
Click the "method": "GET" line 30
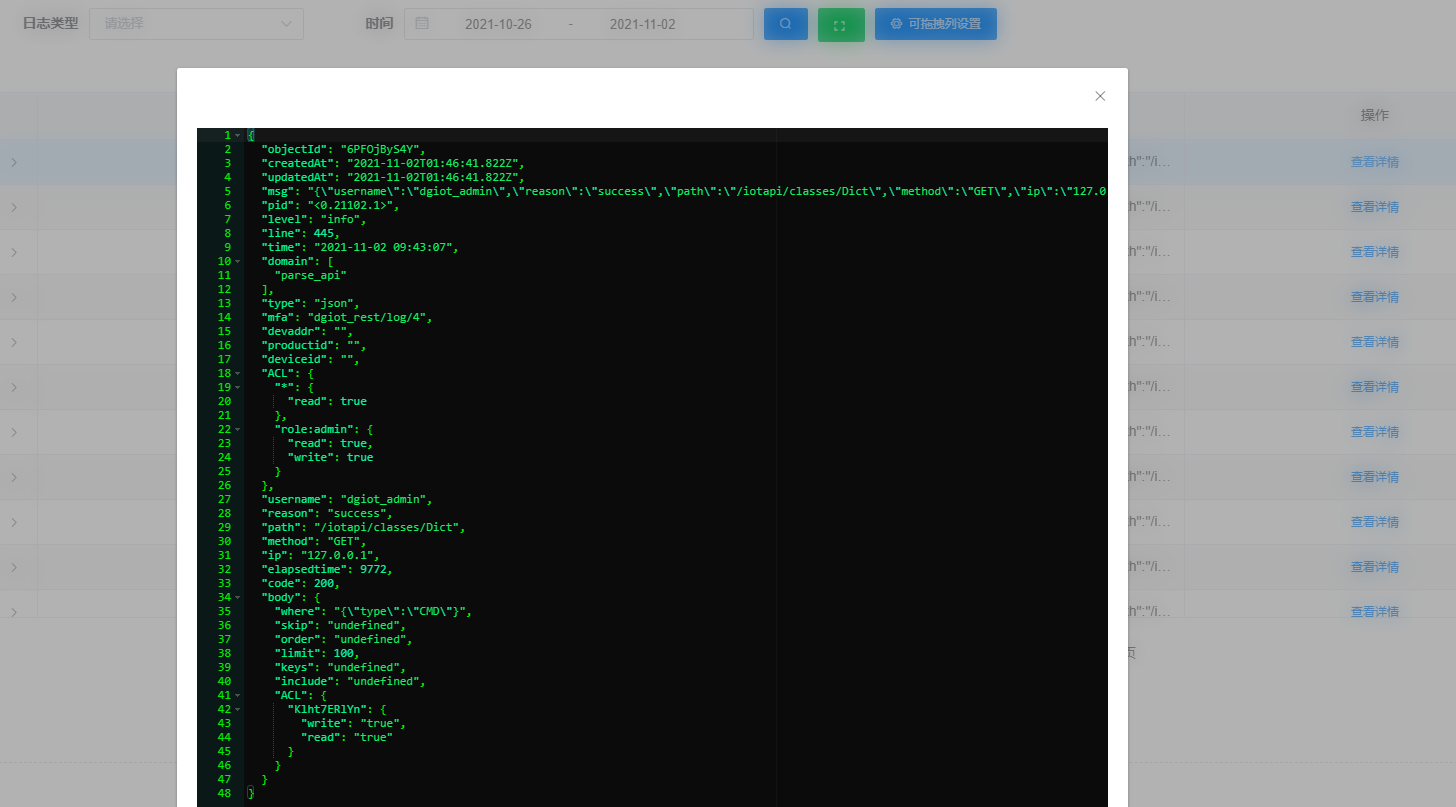(x=314, y=541)
